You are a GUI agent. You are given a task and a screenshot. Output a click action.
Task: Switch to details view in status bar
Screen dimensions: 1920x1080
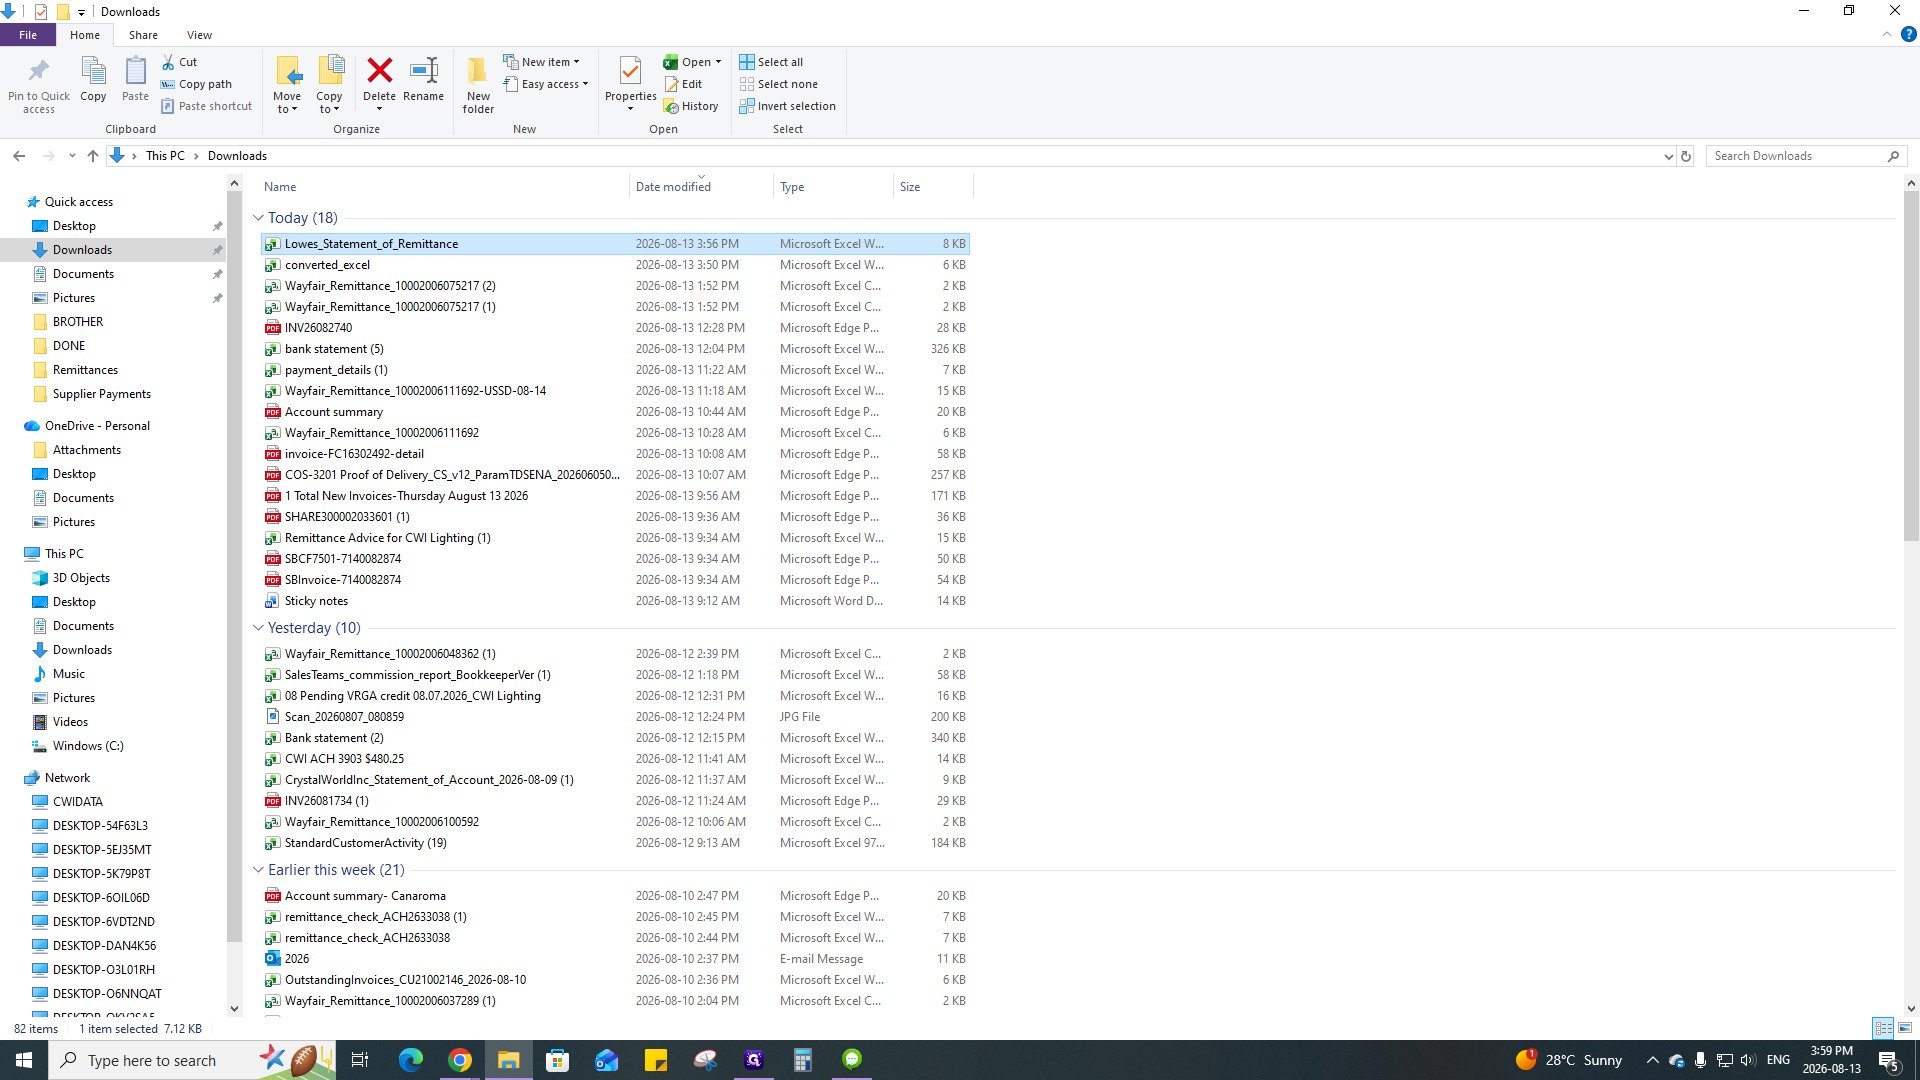(x=1883, y=1028)
